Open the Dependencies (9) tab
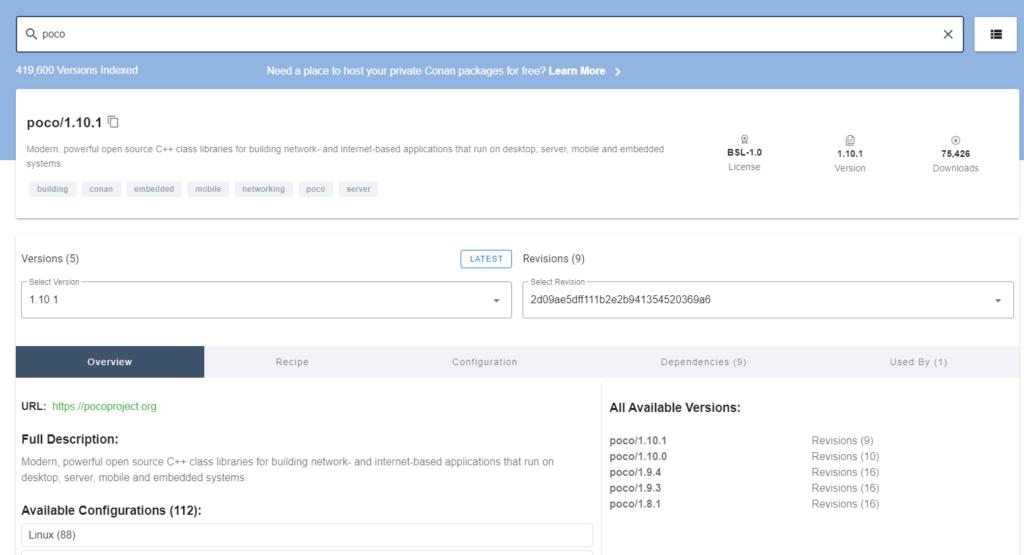The image size is (1024, 555). pyautogui.click(x=703, y=362)
